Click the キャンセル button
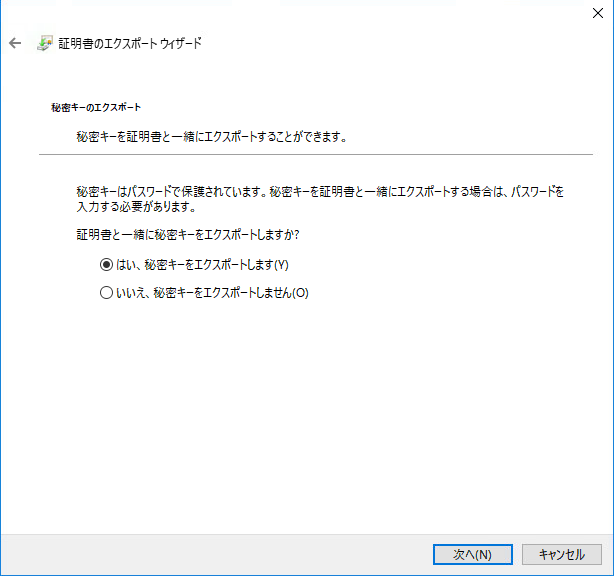614x576 pixels. [562, 554]
